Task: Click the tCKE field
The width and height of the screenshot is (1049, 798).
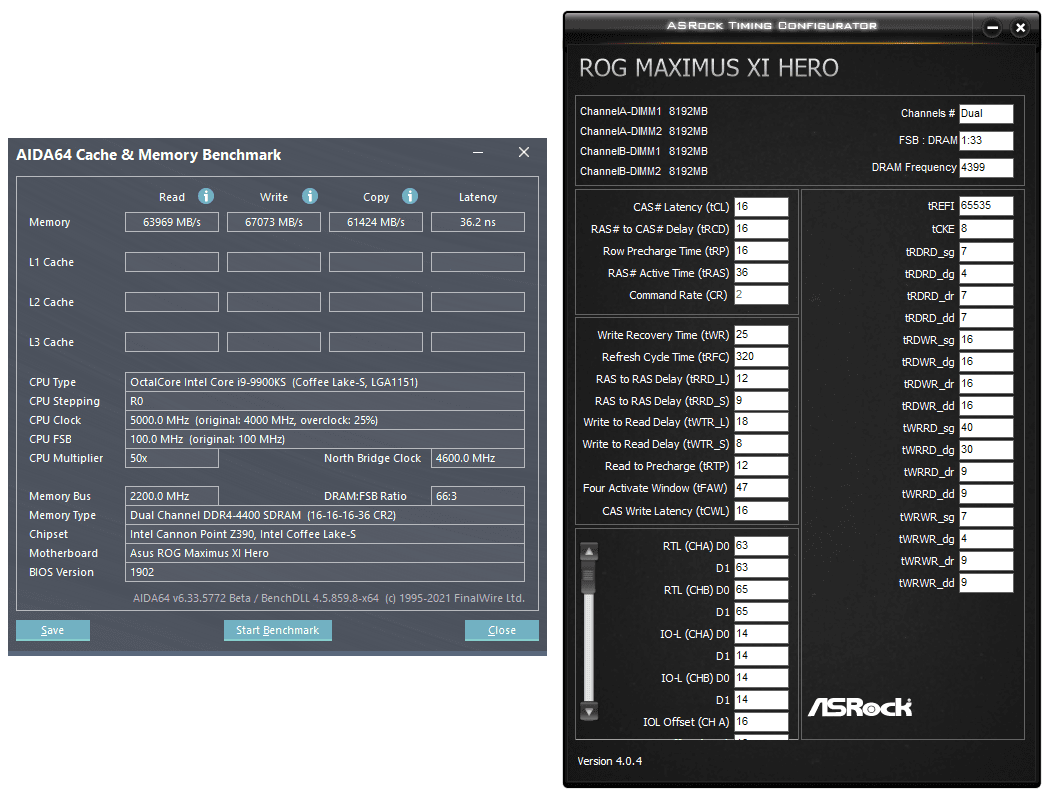Action: (986, 229)
